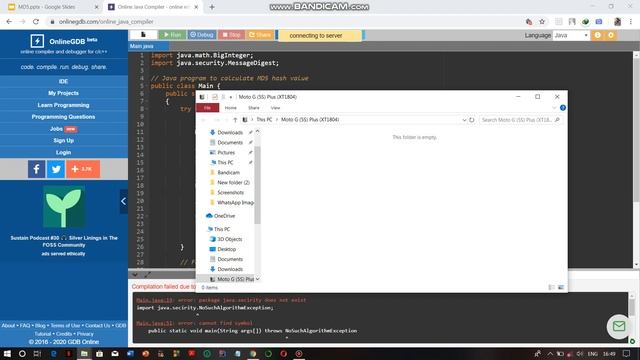Select the Screenshots folder in navigation pane

coord(230,193)
